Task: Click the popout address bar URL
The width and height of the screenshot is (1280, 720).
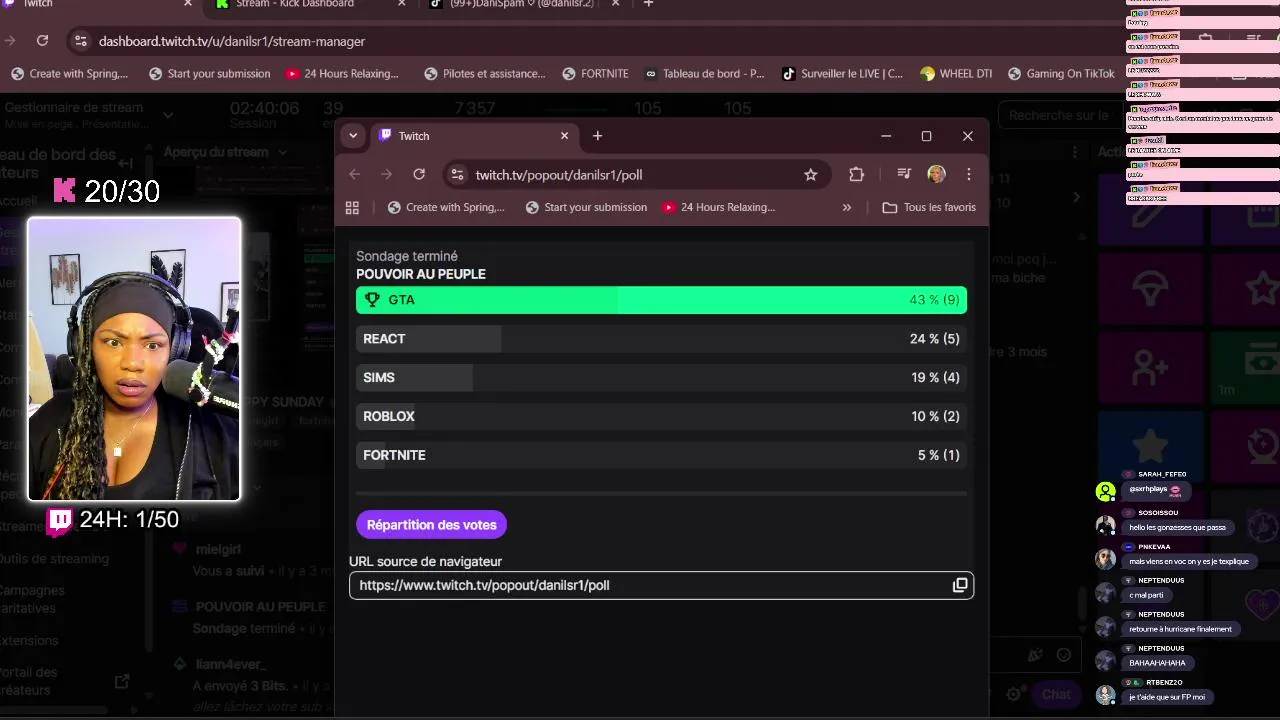Action: tap(558, 175)
